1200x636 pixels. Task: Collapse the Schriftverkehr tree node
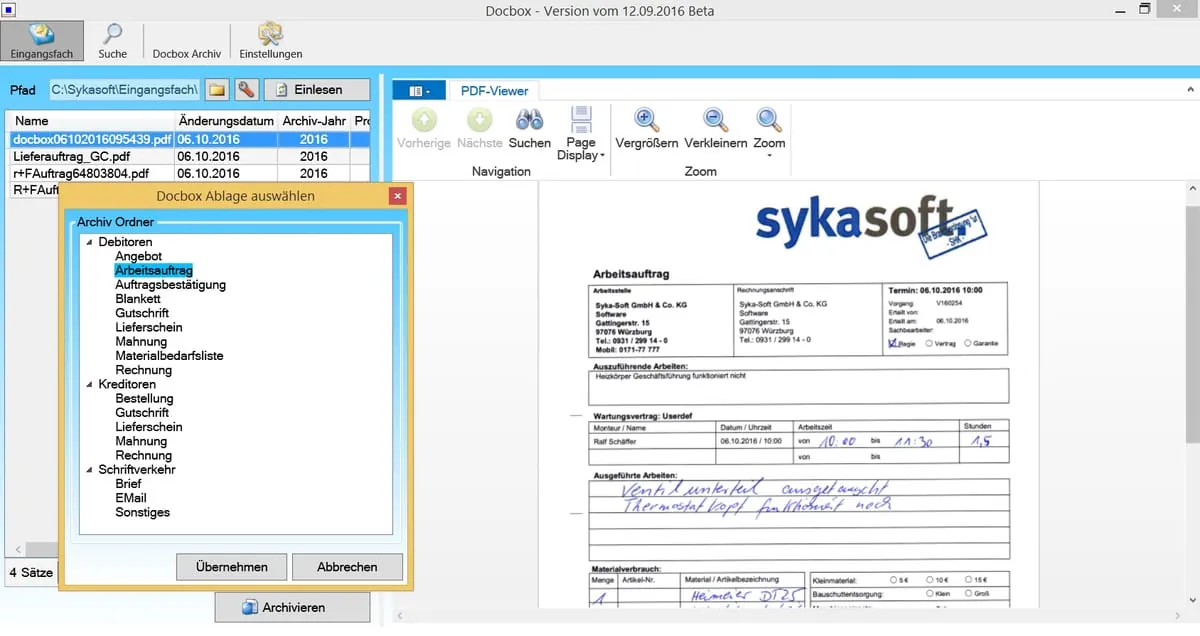[89, 470]
